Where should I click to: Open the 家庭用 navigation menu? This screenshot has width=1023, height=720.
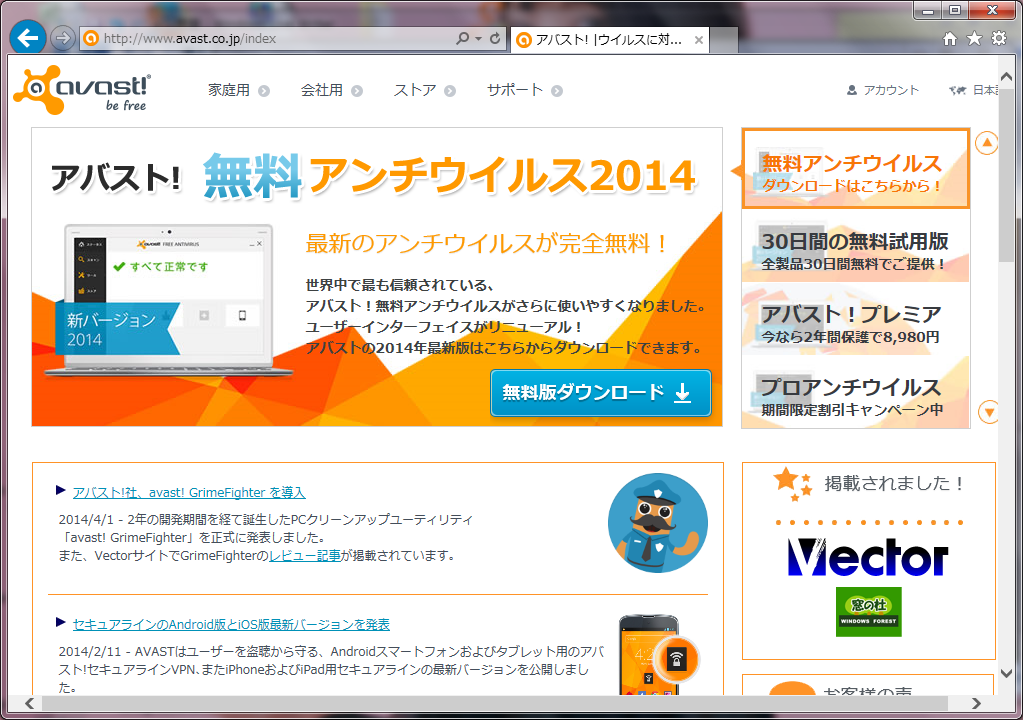point(229,90)
